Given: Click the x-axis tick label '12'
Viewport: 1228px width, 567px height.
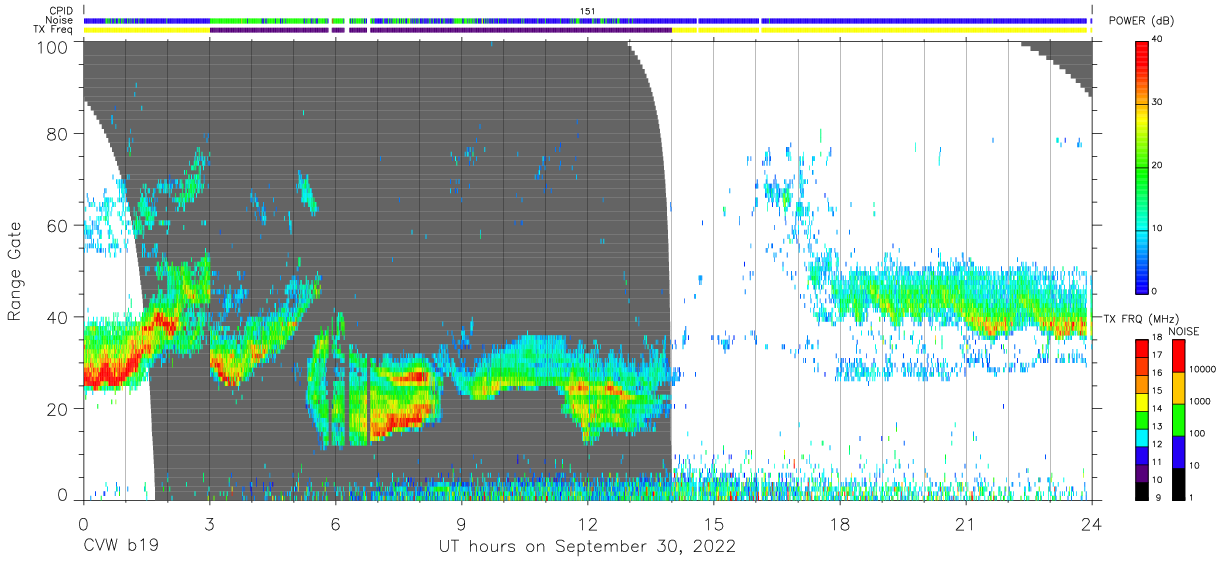Looking at the screenshot, I should tap(587, 524).
